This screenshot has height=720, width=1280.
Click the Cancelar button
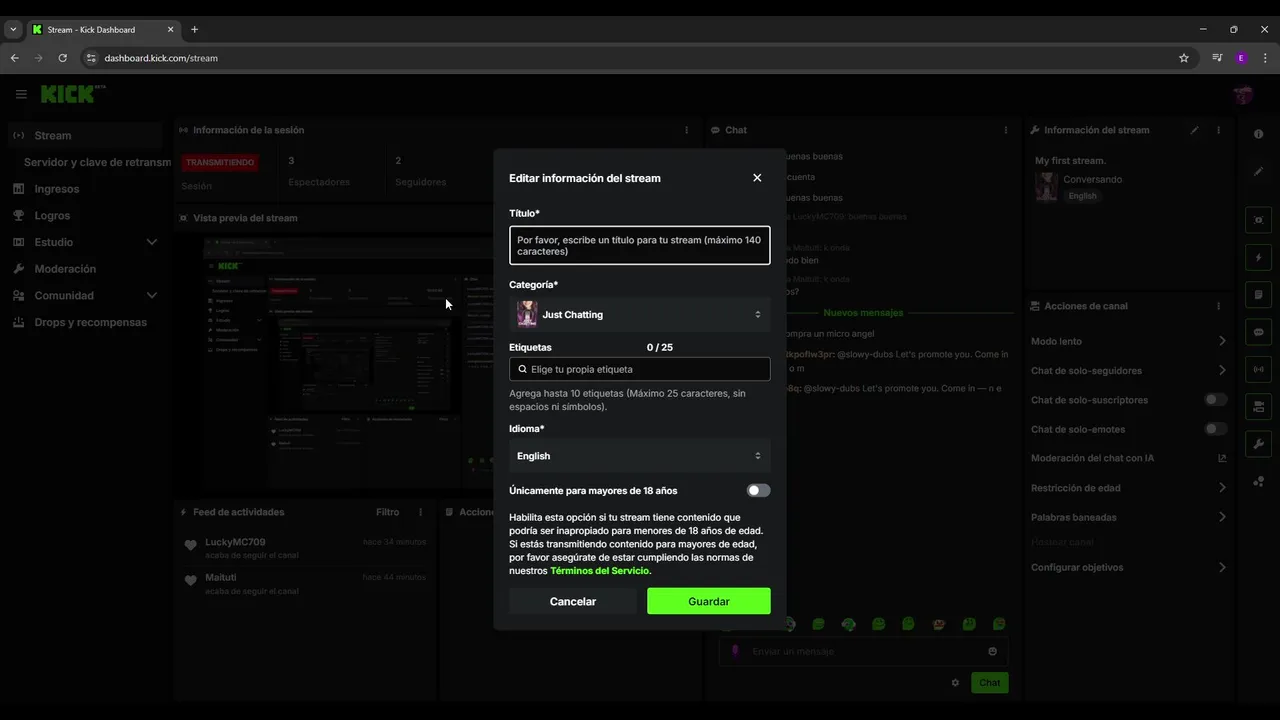(x=573, y=601)
